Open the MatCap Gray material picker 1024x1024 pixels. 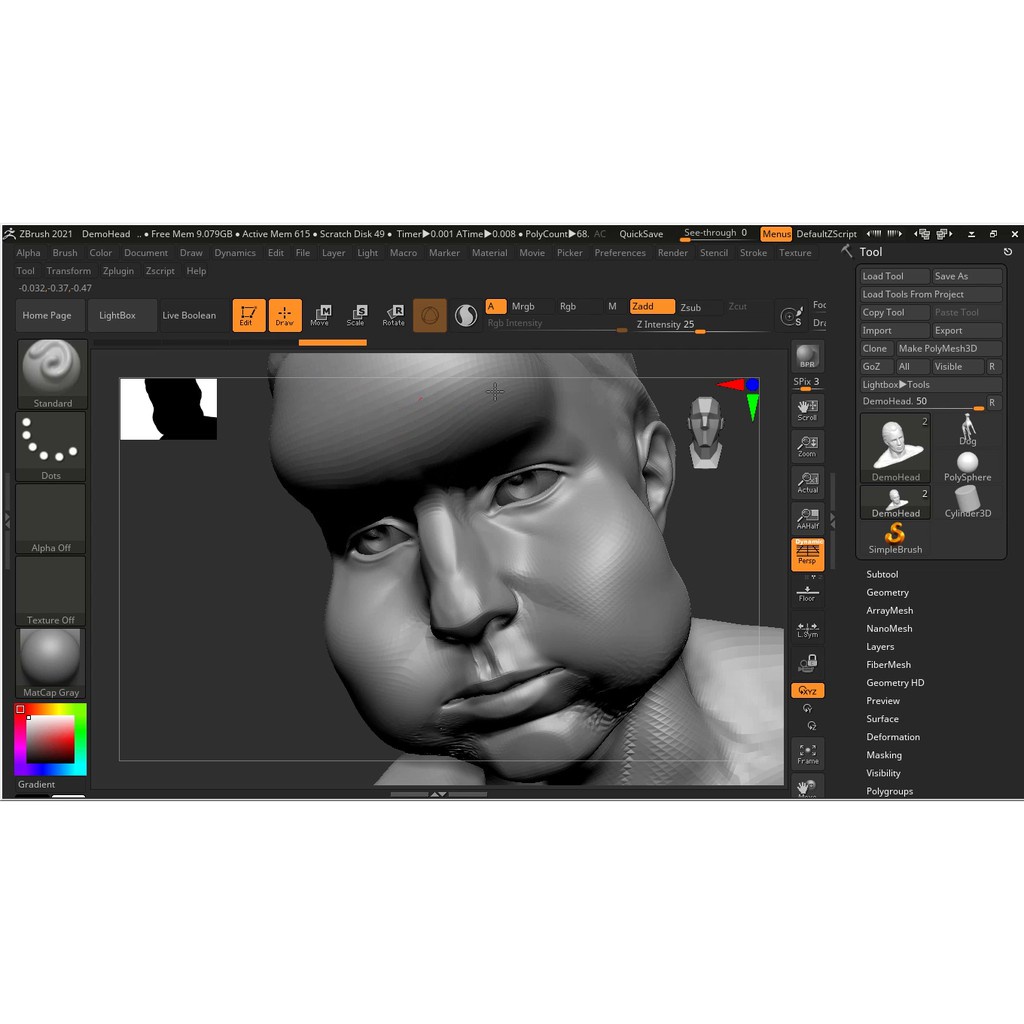click(51, 658)
